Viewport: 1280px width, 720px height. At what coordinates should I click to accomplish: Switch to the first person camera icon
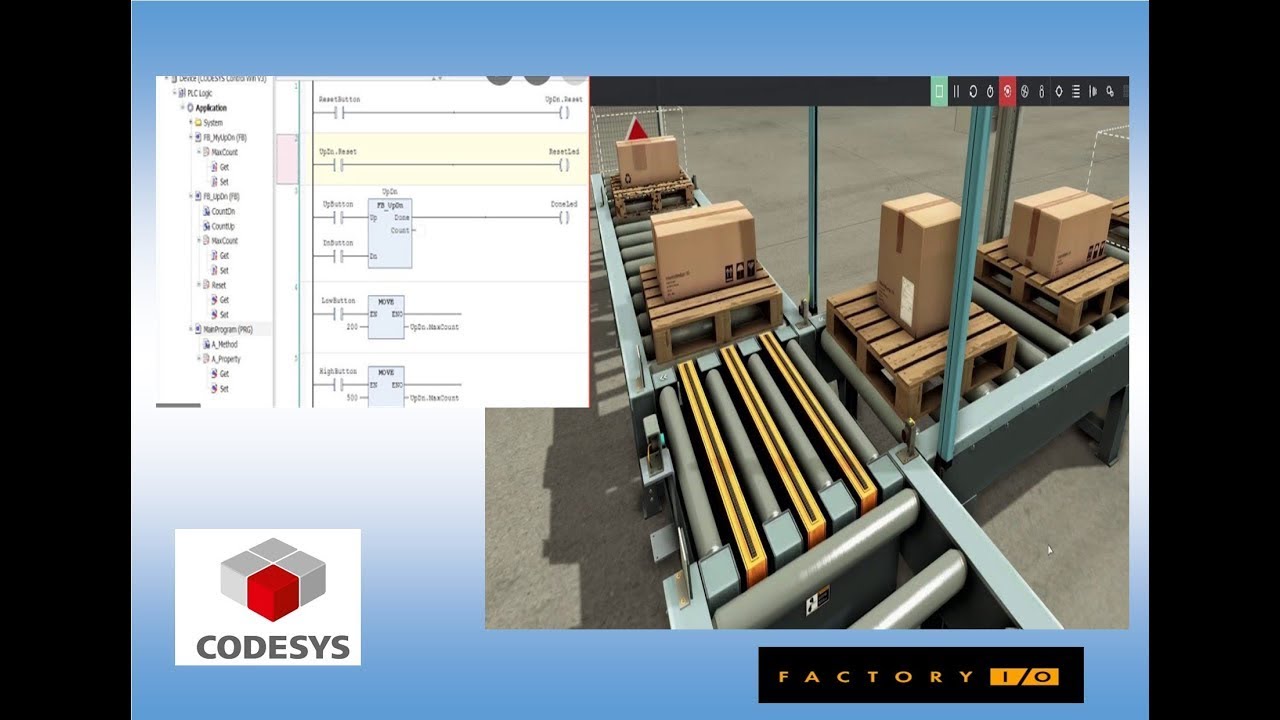[1041, 91]
